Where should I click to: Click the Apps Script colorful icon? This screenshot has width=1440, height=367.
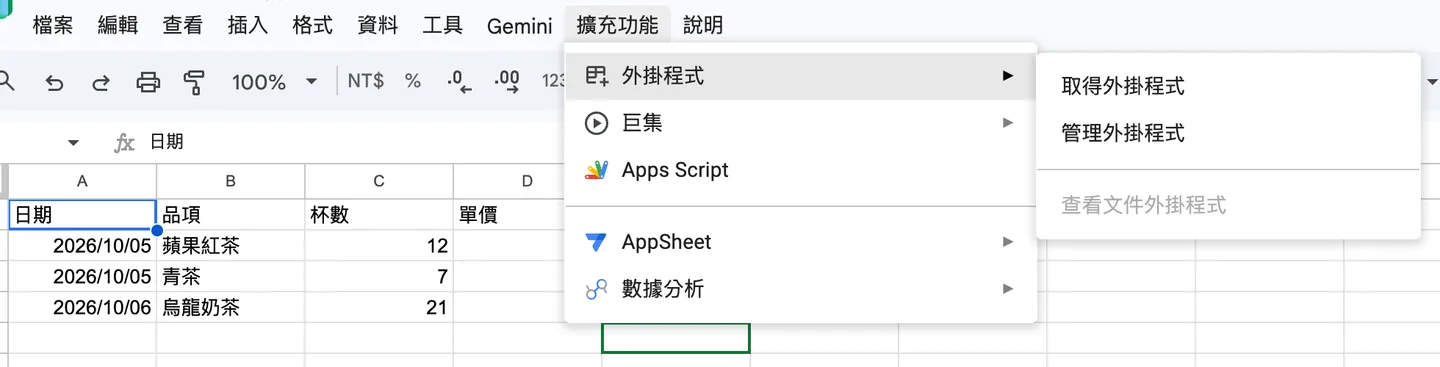(596, 170)
